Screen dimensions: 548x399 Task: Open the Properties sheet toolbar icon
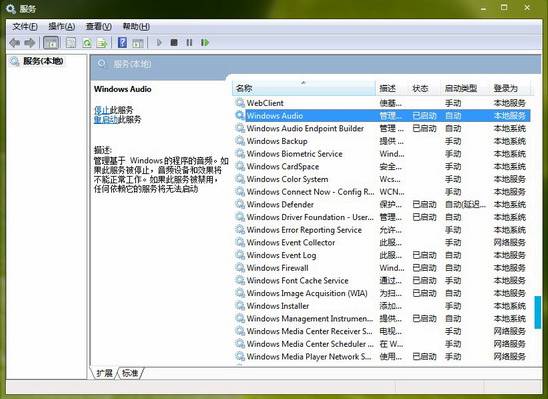(71, 43)
